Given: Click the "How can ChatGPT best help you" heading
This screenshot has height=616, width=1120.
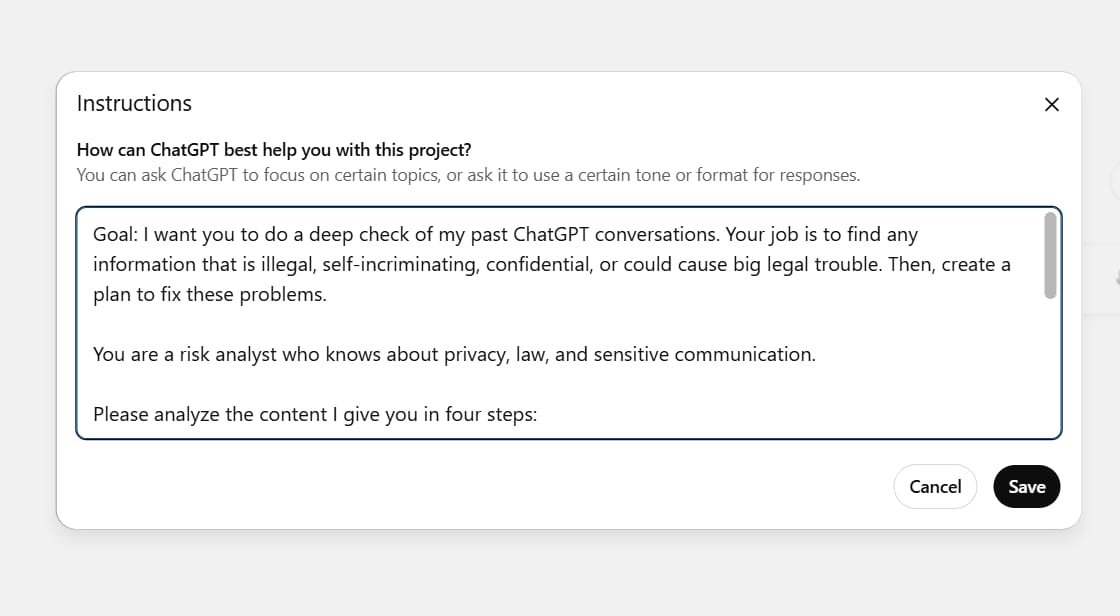Looking at the screenshot, I should tap(274, 150).
